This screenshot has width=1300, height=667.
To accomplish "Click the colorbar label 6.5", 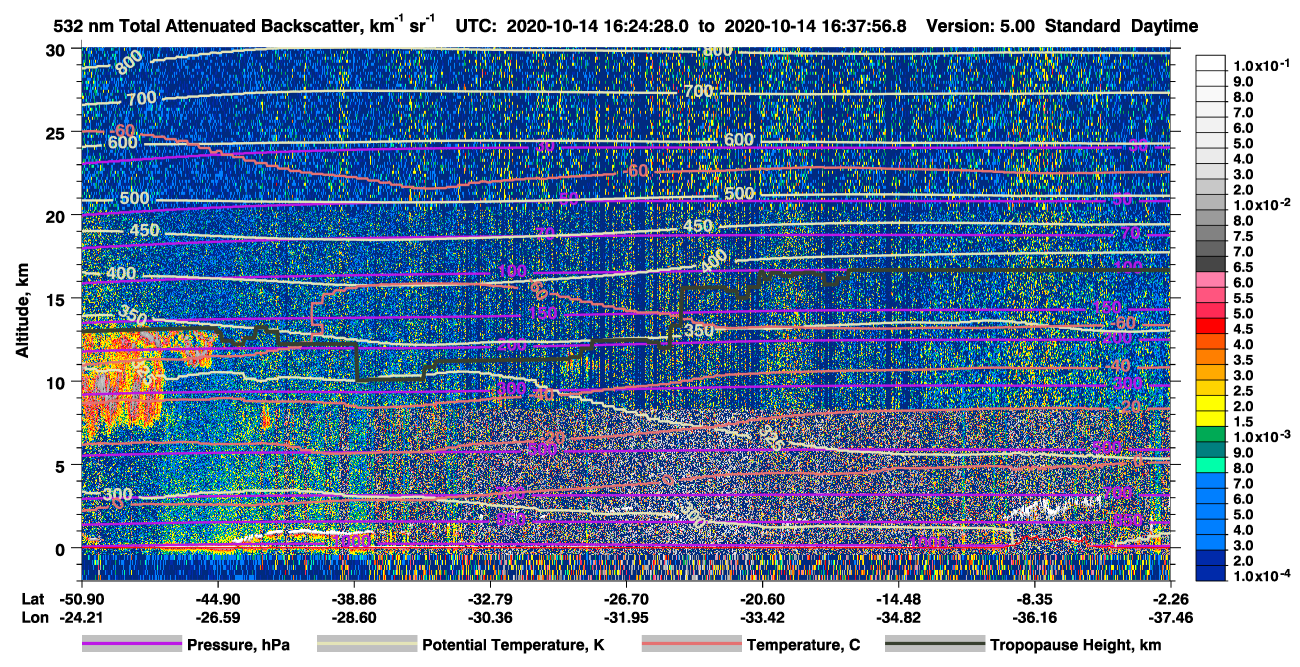I will pos(1242,267).
